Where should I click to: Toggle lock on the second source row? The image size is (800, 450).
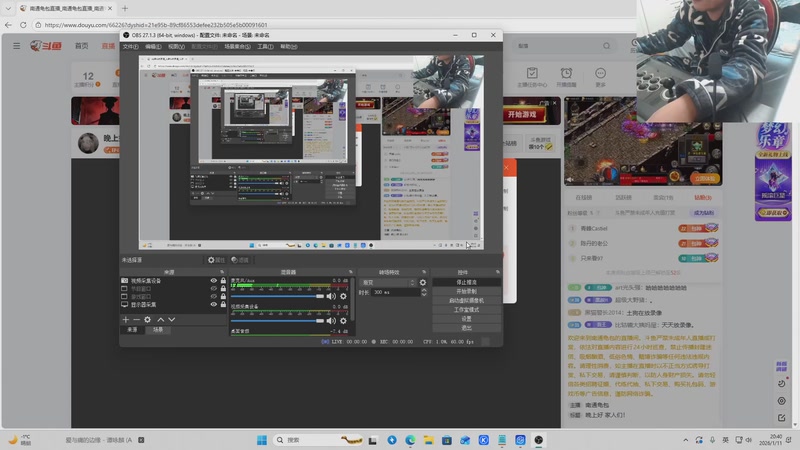click(223, 288)
